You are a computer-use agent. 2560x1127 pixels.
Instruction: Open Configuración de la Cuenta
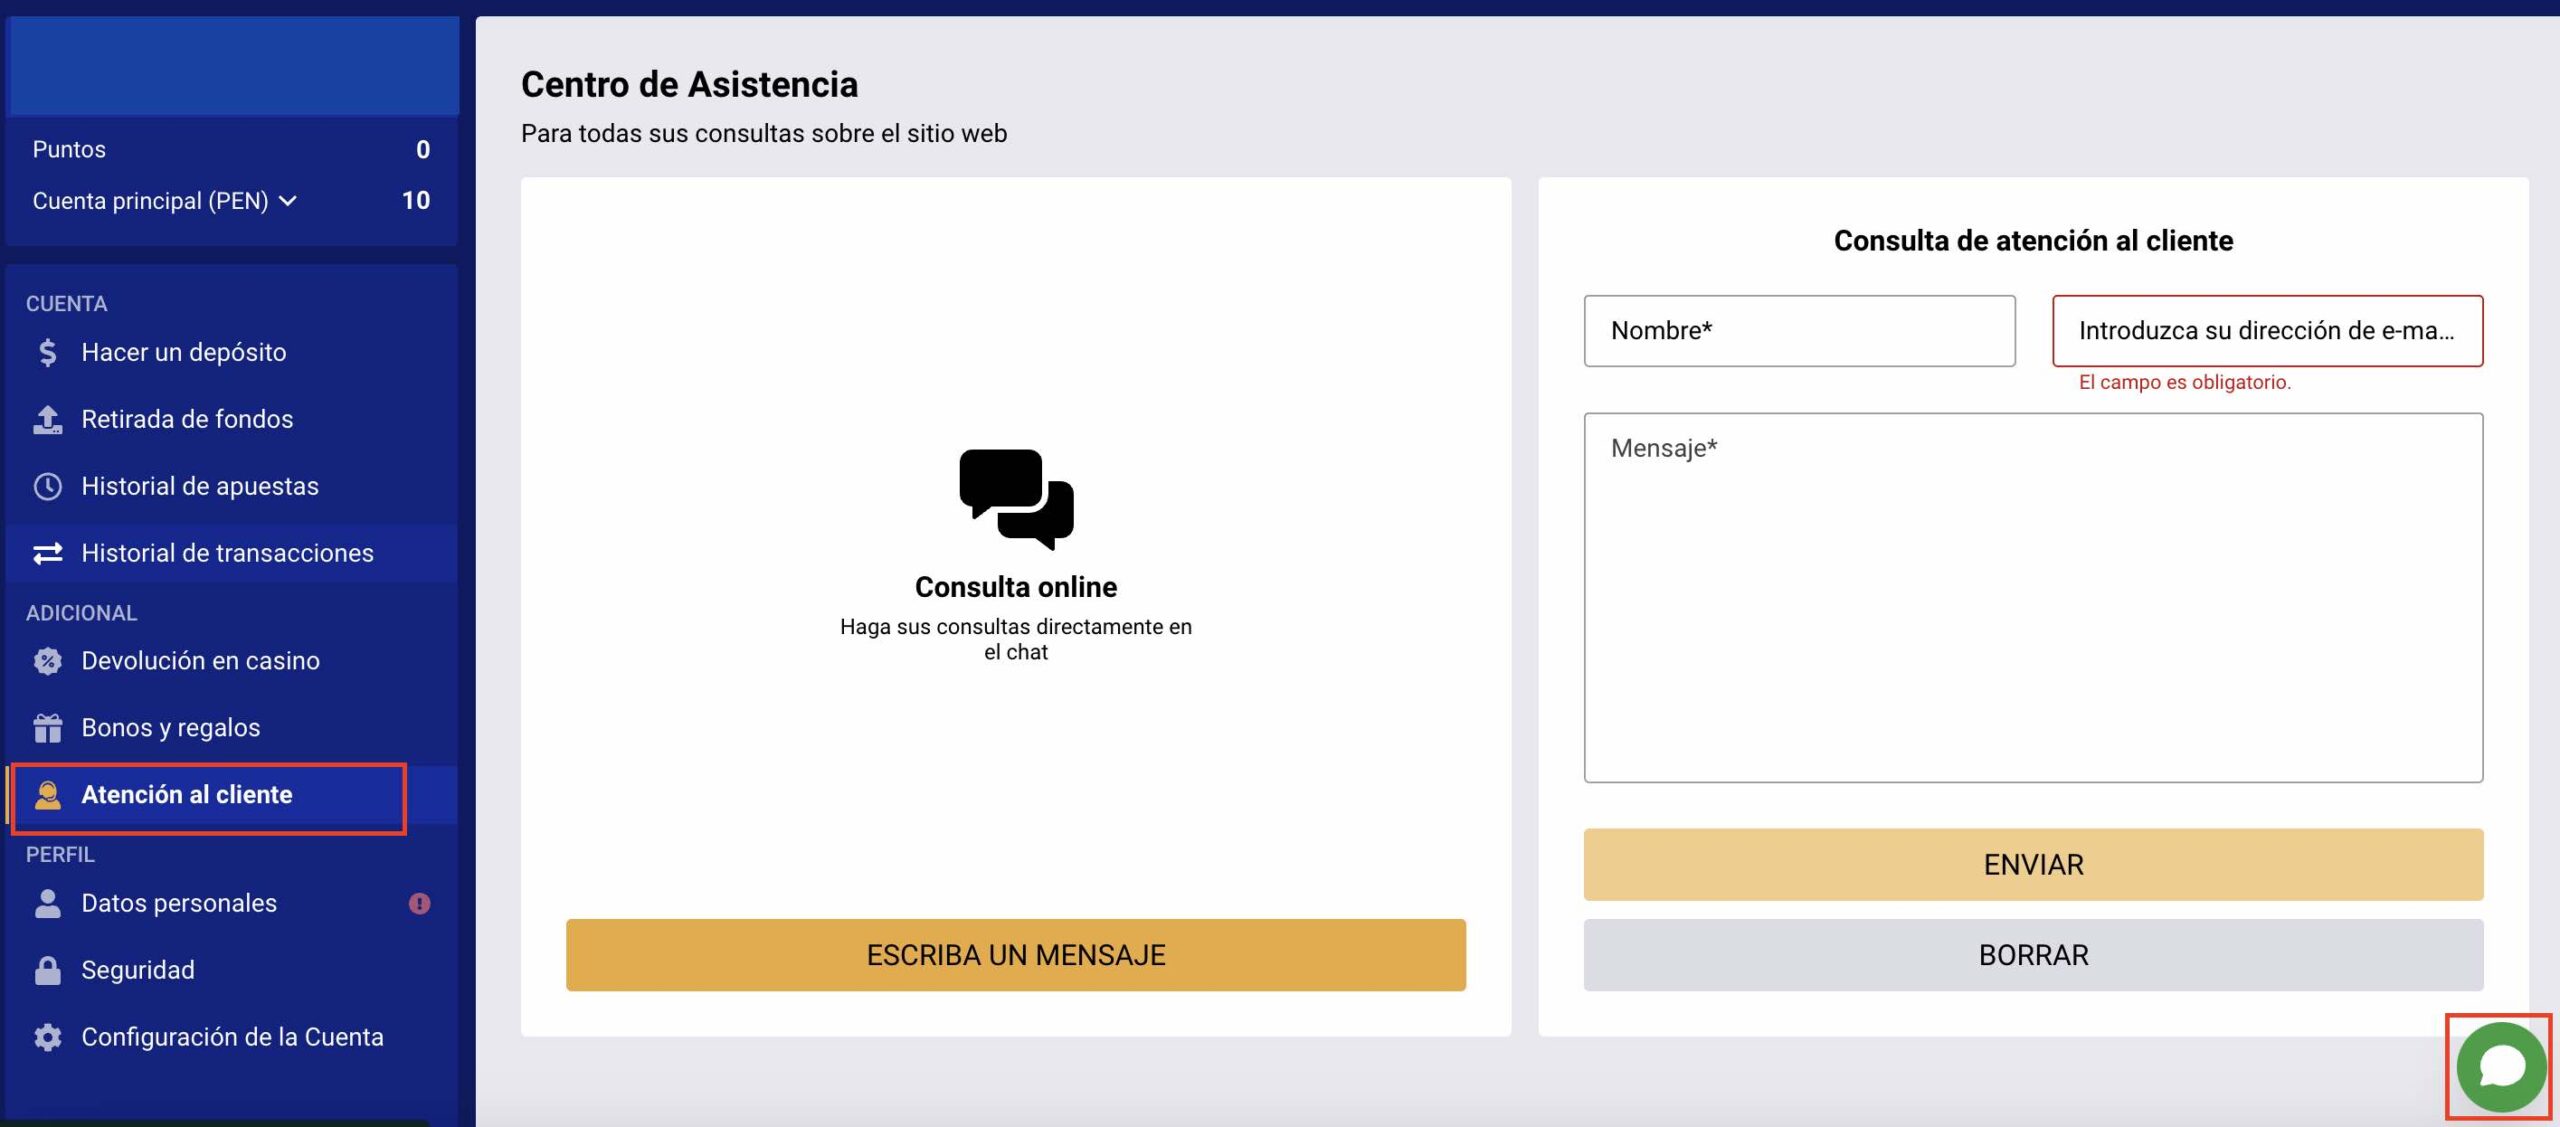coord(231,1037)
